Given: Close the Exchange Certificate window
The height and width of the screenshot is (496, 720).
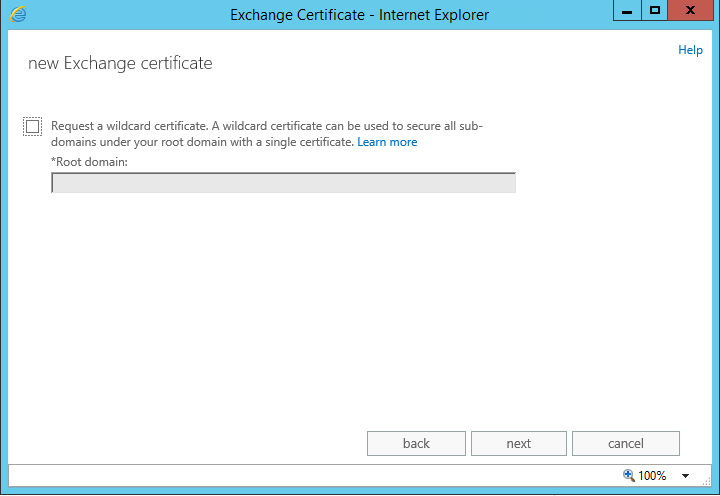Looking at the screenshot, I should pyautogui.click(x=690, y=11).
